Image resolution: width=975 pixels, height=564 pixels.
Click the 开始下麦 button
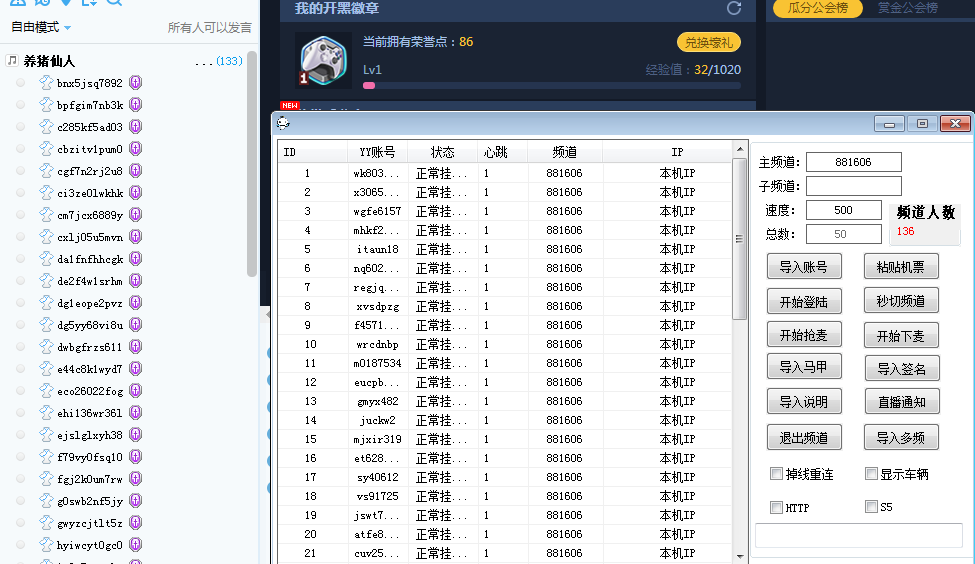901,336
